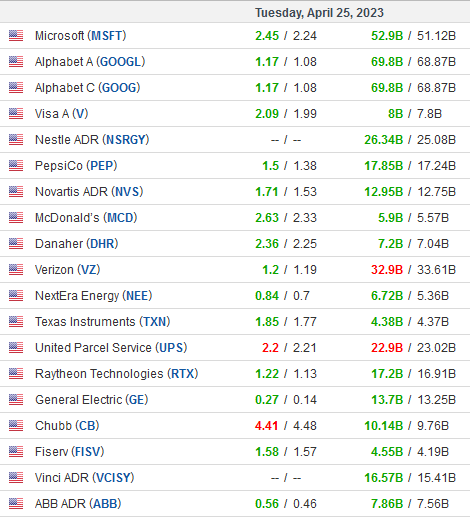
Task: Click the flag icon beside Danaher
Action: [16, 244]
